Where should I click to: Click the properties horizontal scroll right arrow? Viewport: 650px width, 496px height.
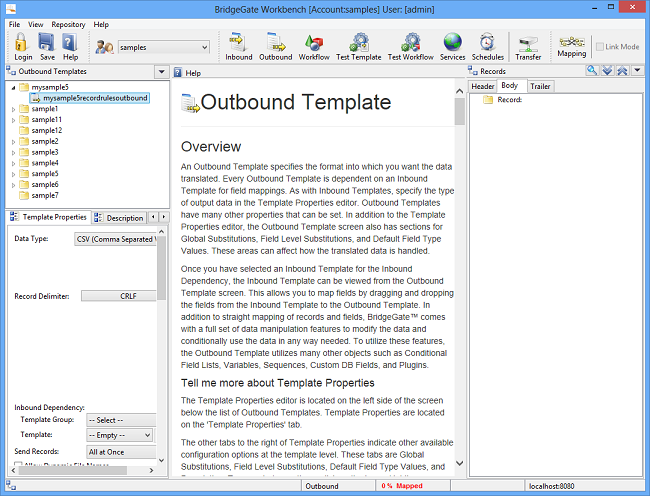tap(151, 470)
